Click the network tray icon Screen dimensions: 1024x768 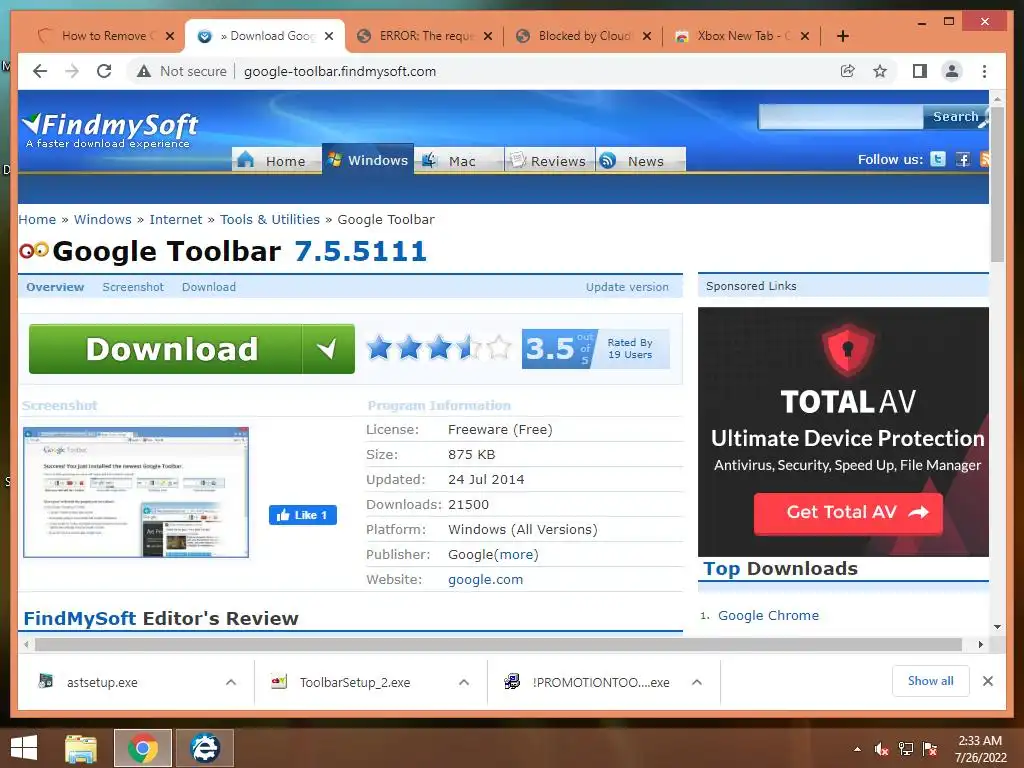coord(906,749)
